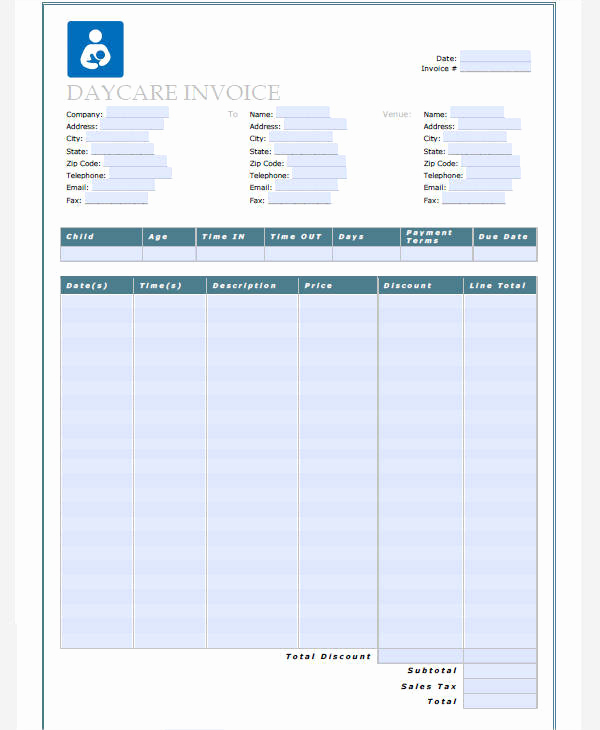Screen dimensions: 600x730
Task: Select the To section State field
Action: 306,149
